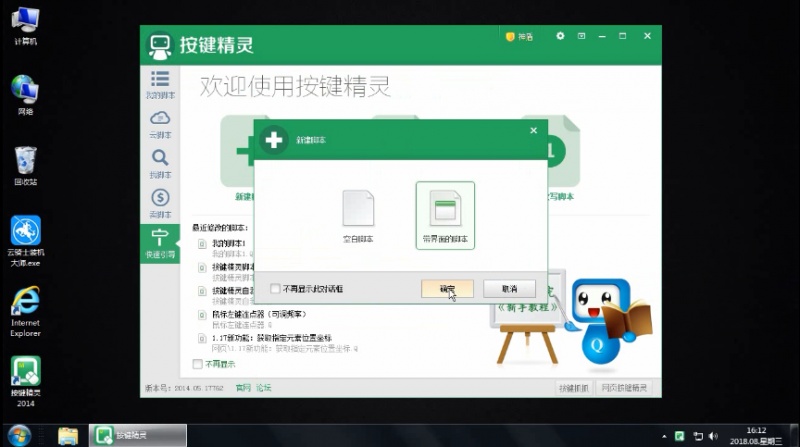Open the 论坛 forum link
Screen dimensions: 800x447
263,388
